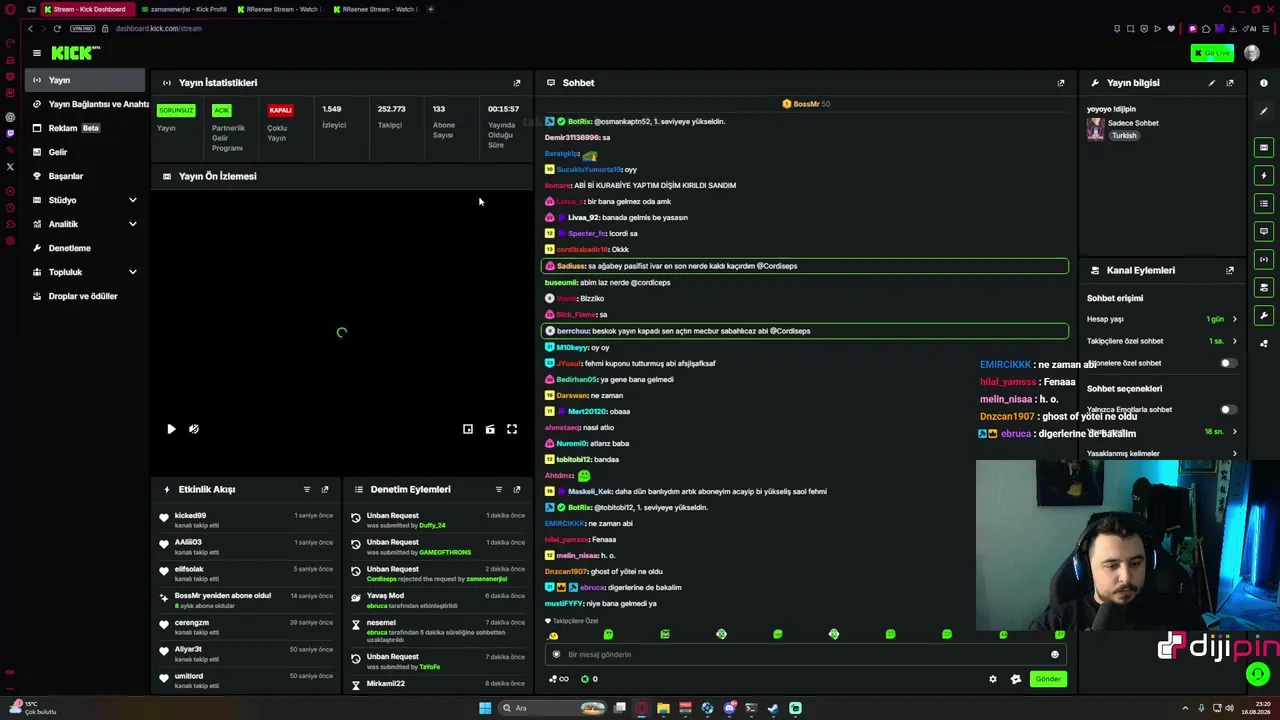1280x720 pixels.
Task: Open the Windows Start button
Action: pyautogui.click(x=485, y=708)
